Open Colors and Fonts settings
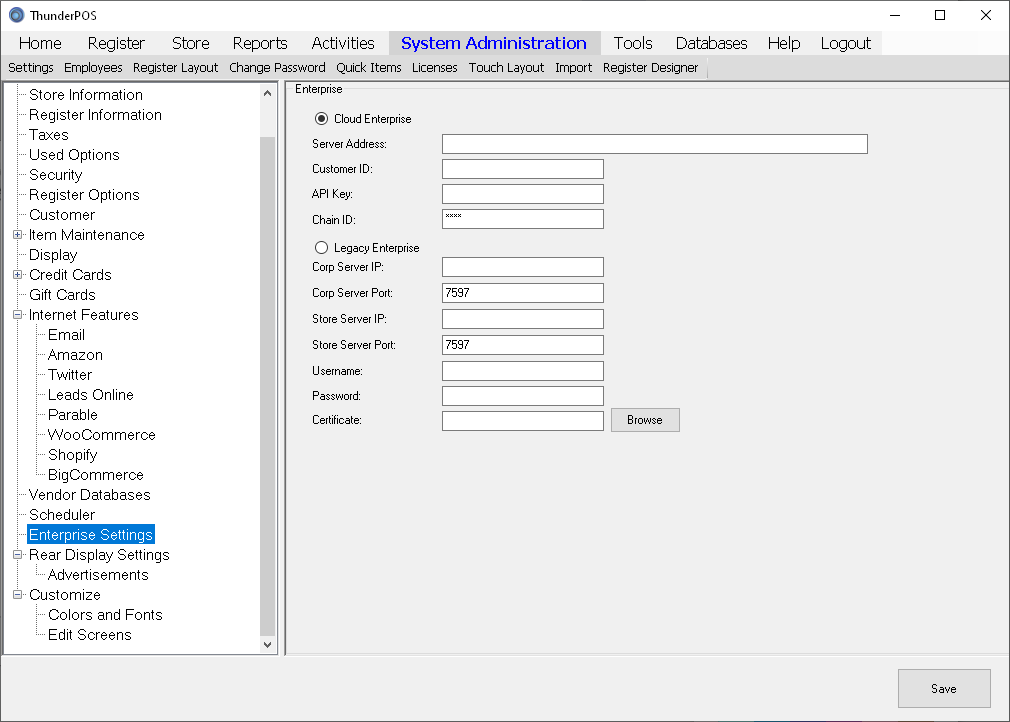Image resolution: width=1010 pixels, height=722 pixels. point(105,615)
